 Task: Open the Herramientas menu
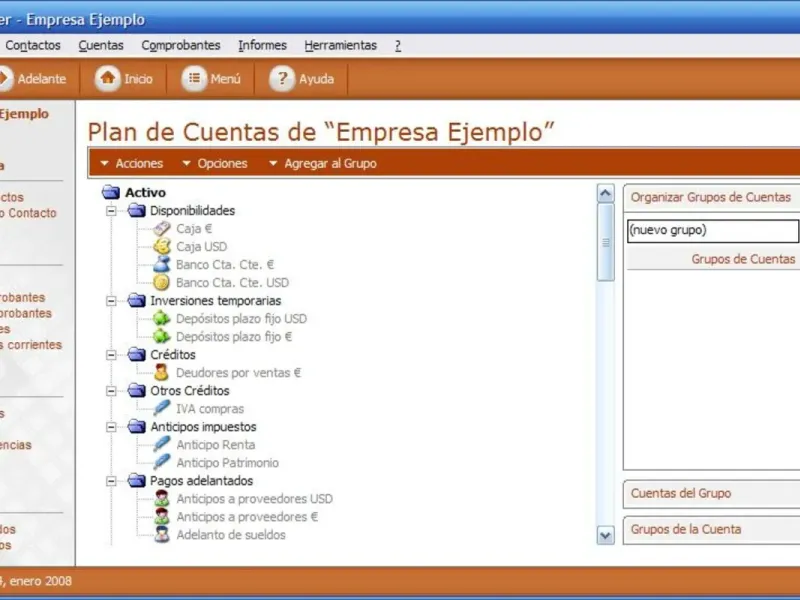340,45
